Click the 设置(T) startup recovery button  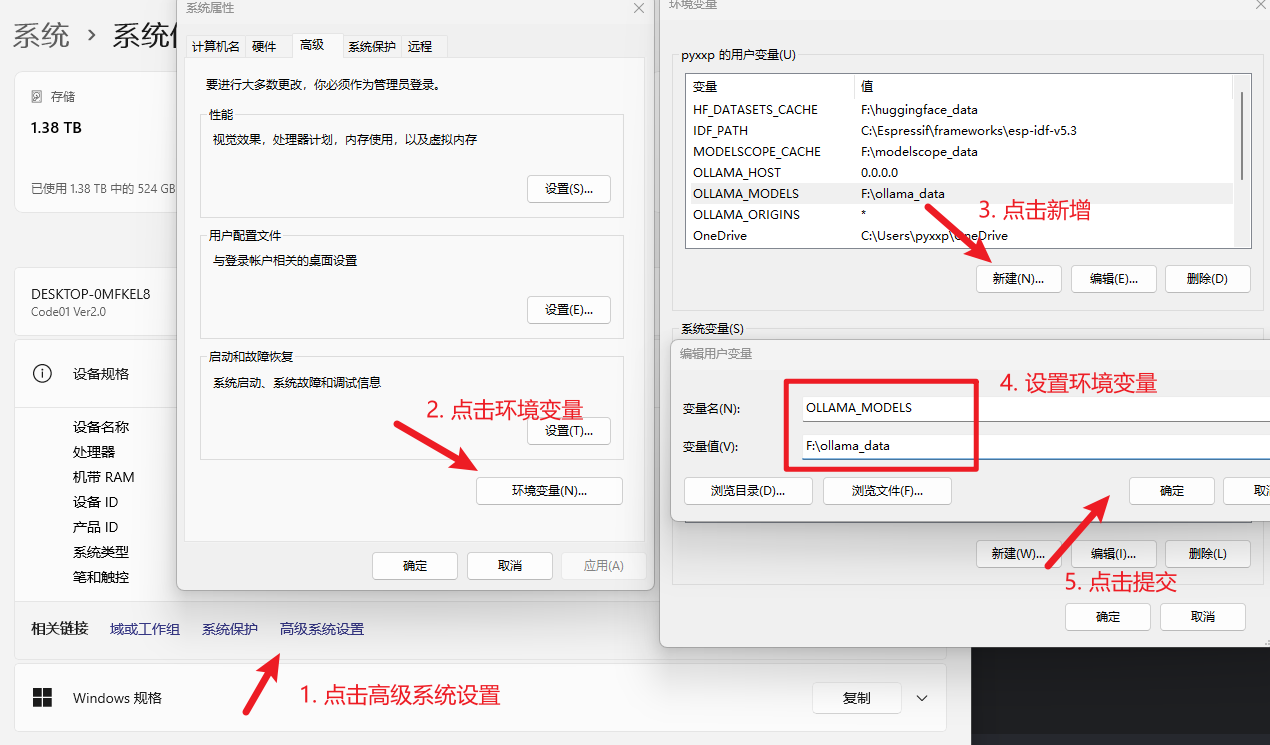[x=569, y=431]
